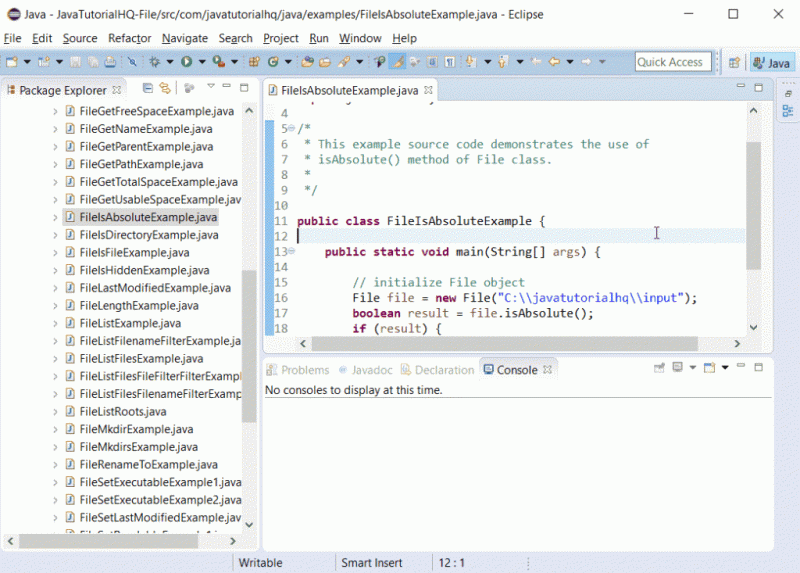The width and height of the screenshot is (800, 573).
Task: Expand FileIsAbsoluteExample.java tree node
Action: tap(55, 217)
